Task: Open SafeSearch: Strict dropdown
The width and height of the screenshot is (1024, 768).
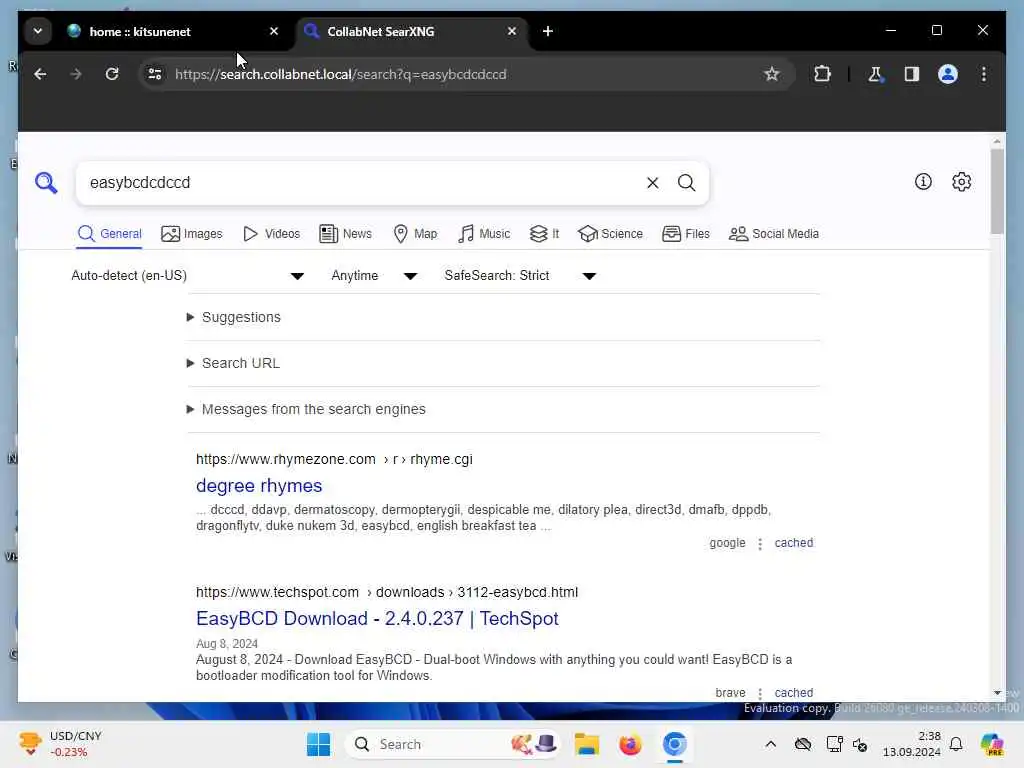Action: pyautogui.click(x=520, y=276)
